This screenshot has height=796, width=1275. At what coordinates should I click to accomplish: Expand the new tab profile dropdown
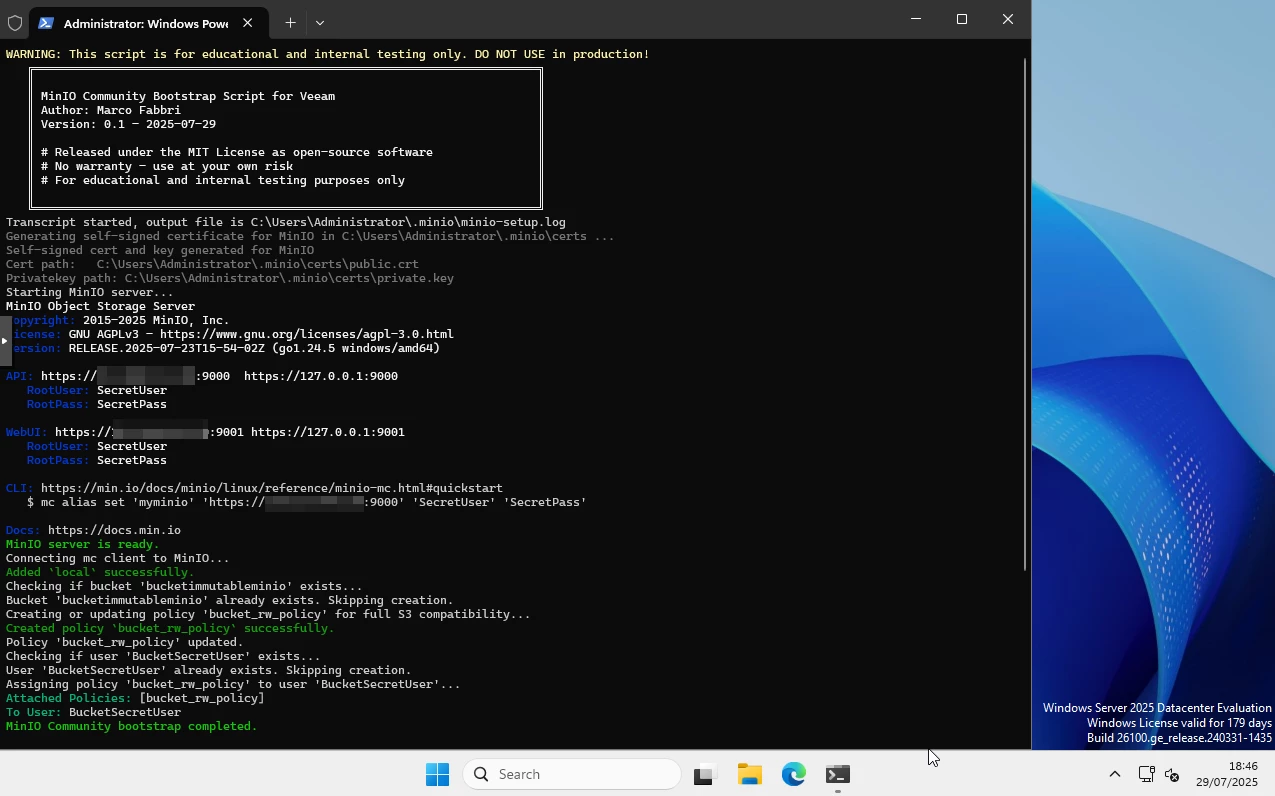point(320,22)
